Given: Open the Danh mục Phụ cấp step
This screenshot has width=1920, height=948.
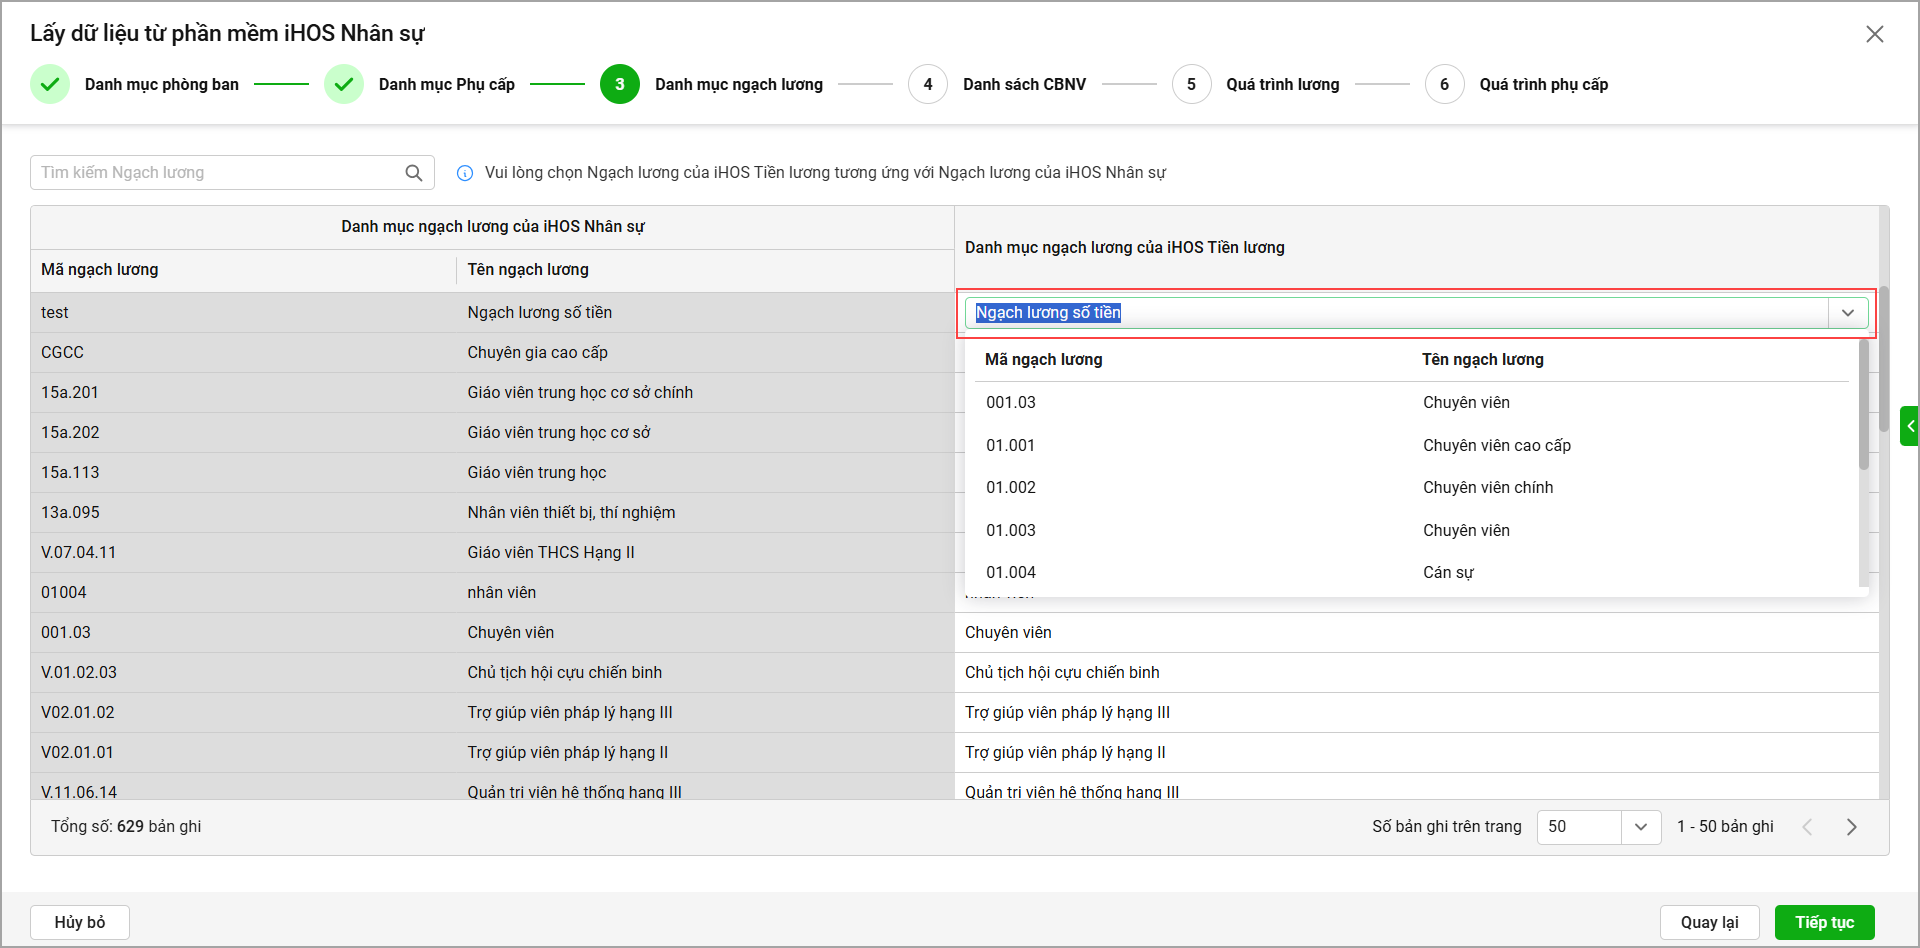Looking at the screenshot, I should (x=447, y=84).
